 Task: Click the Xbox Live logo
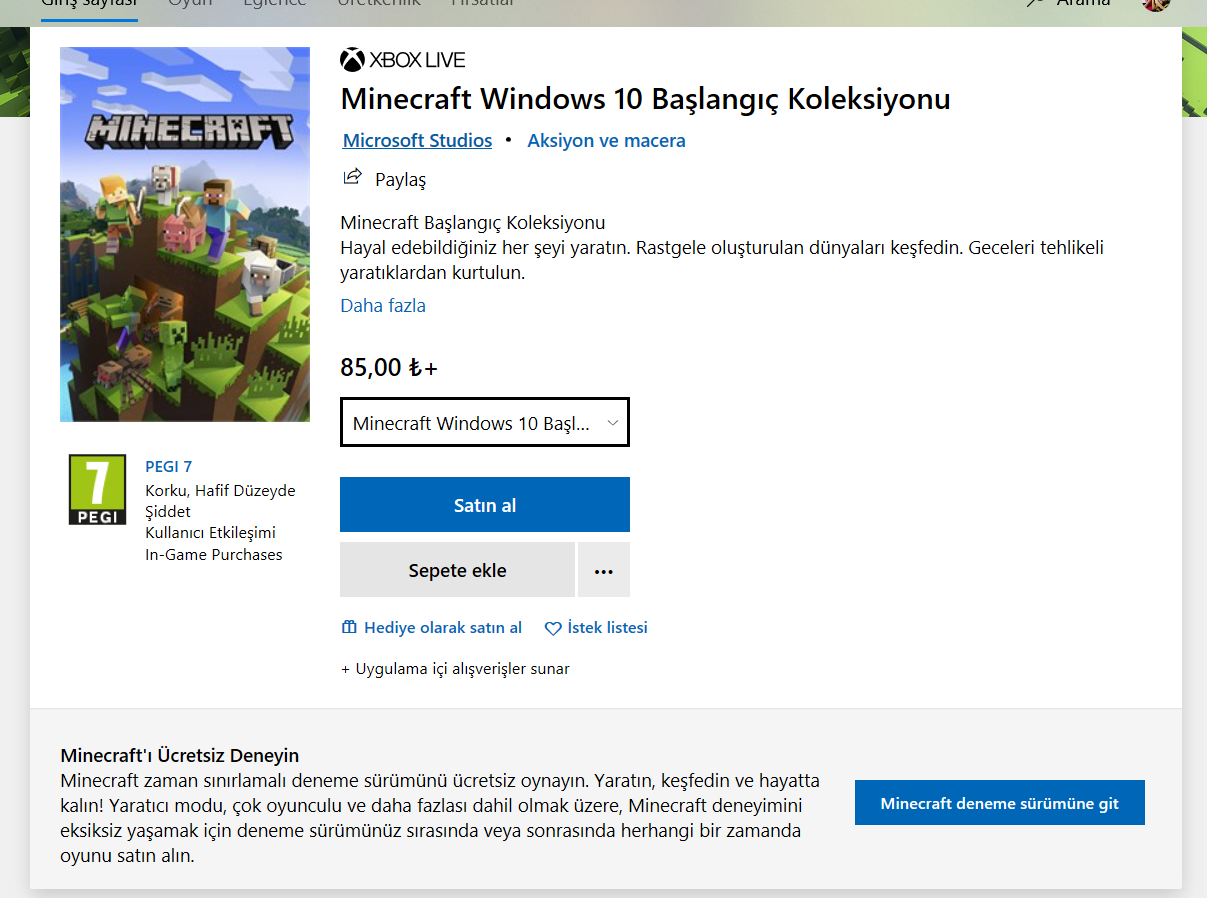pos(352,60)
